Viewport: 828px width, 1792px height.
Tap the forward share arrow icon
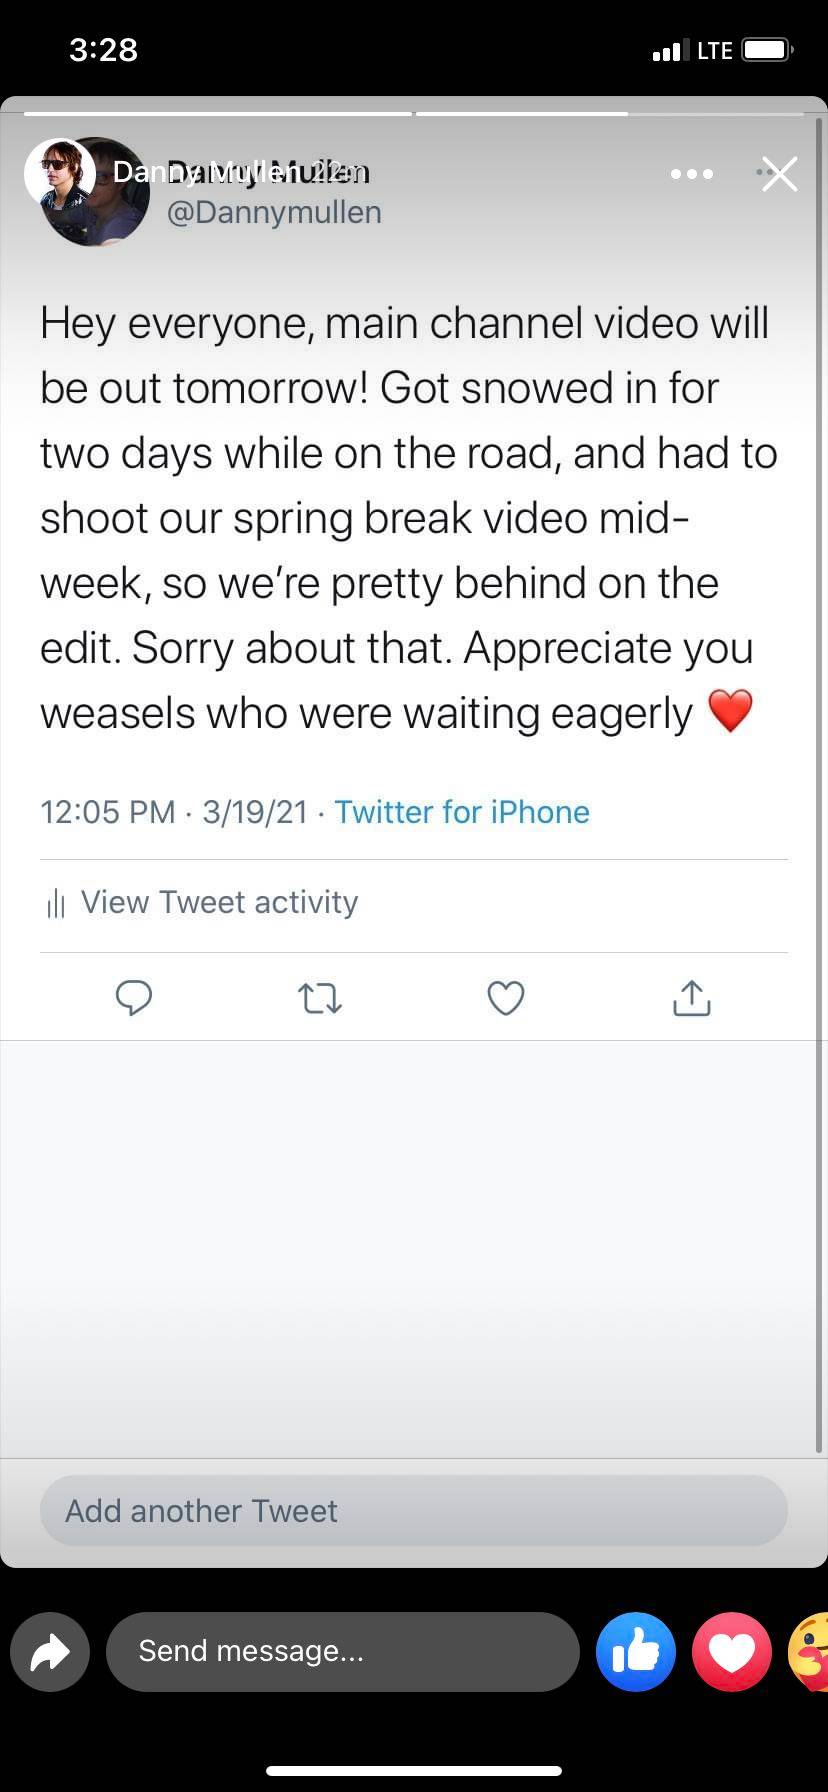coord(49,1652)
